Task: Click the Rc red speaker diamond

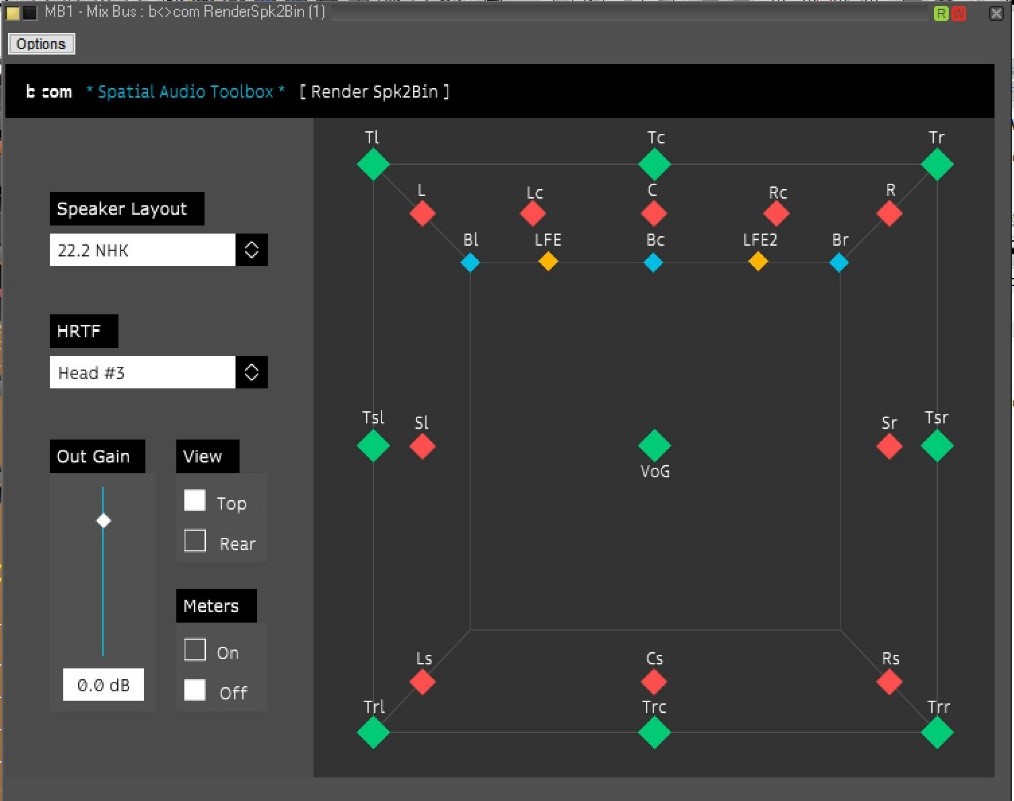Action: (x=776, y=213)
